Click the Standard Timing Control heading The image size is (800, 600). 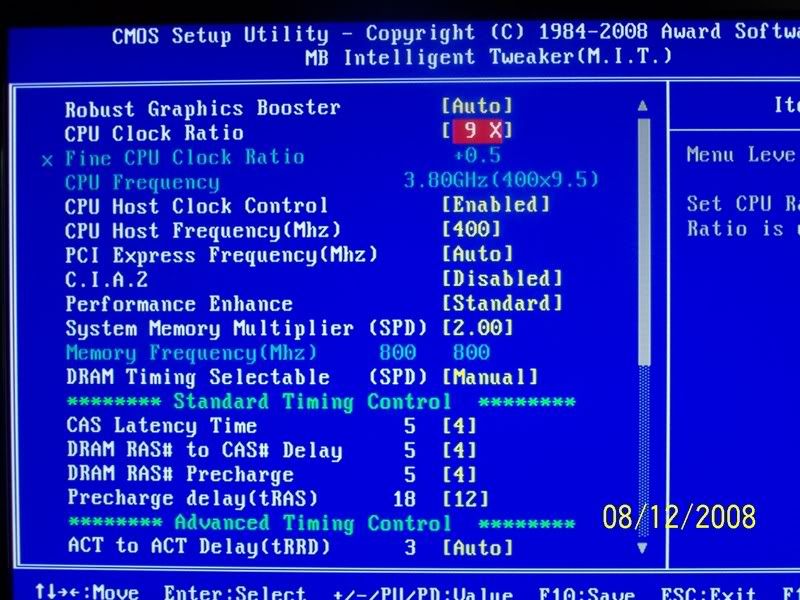coord(312,402)
